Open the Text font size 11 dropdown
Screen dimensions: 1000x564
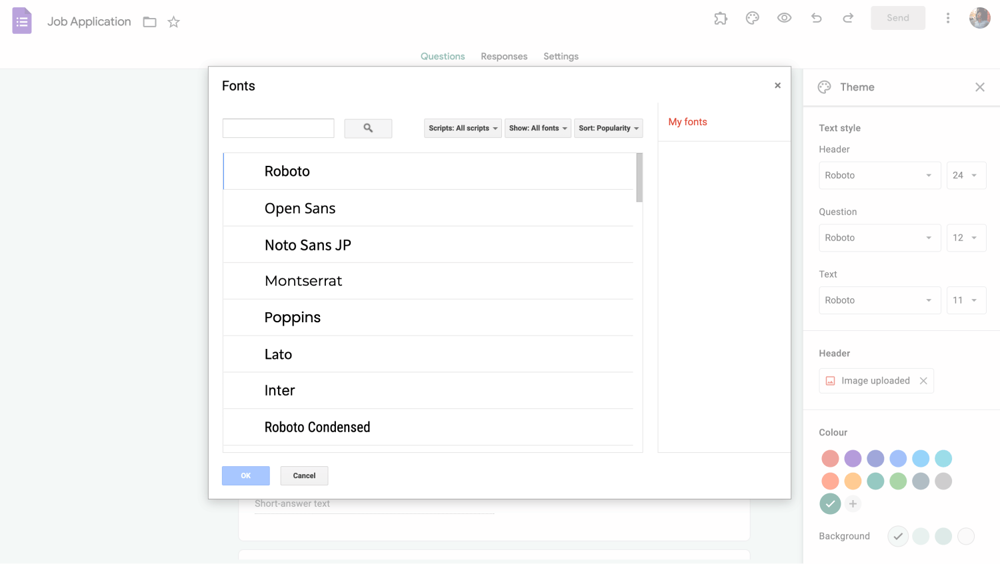click(x=966, y=301)
